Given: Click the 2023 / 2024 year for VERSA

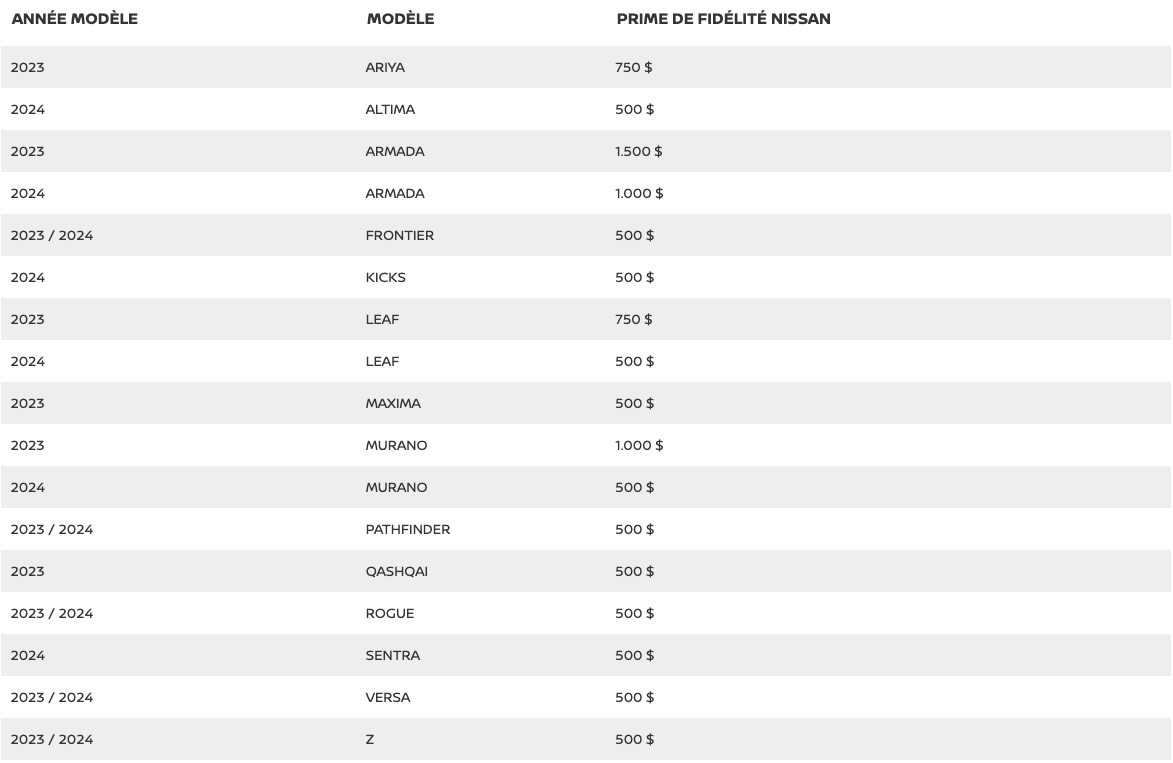Looking at the screenshot, I should [x=52, y=697].
